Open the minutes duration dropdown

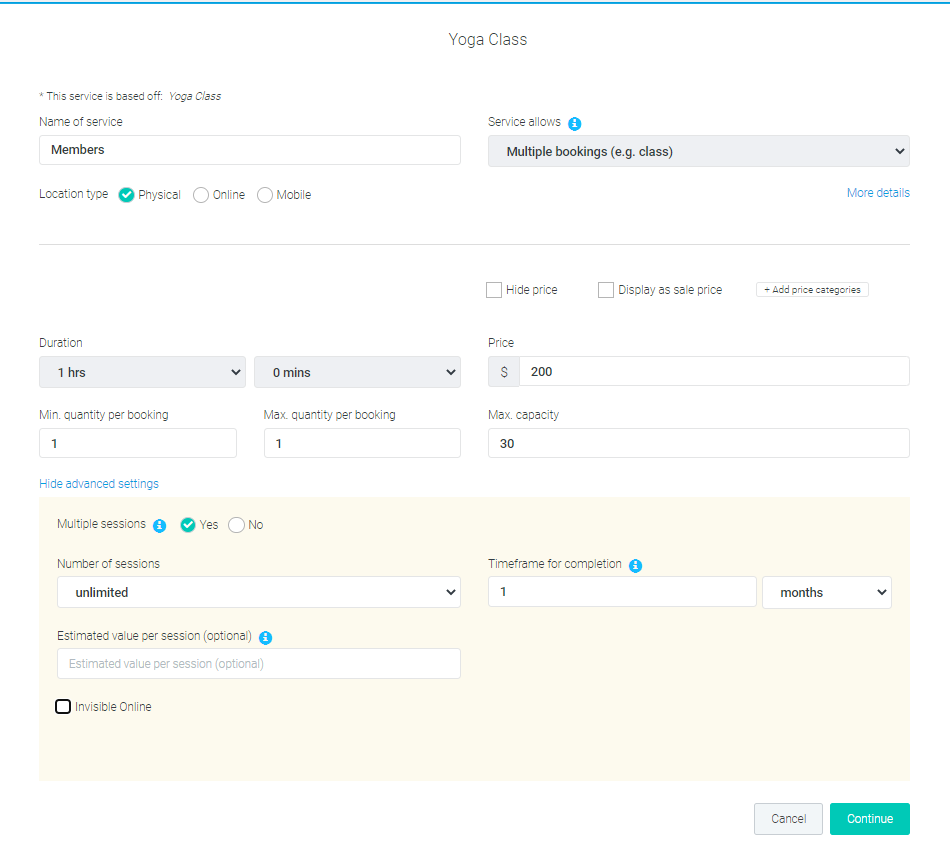click(x=357, y=371)
